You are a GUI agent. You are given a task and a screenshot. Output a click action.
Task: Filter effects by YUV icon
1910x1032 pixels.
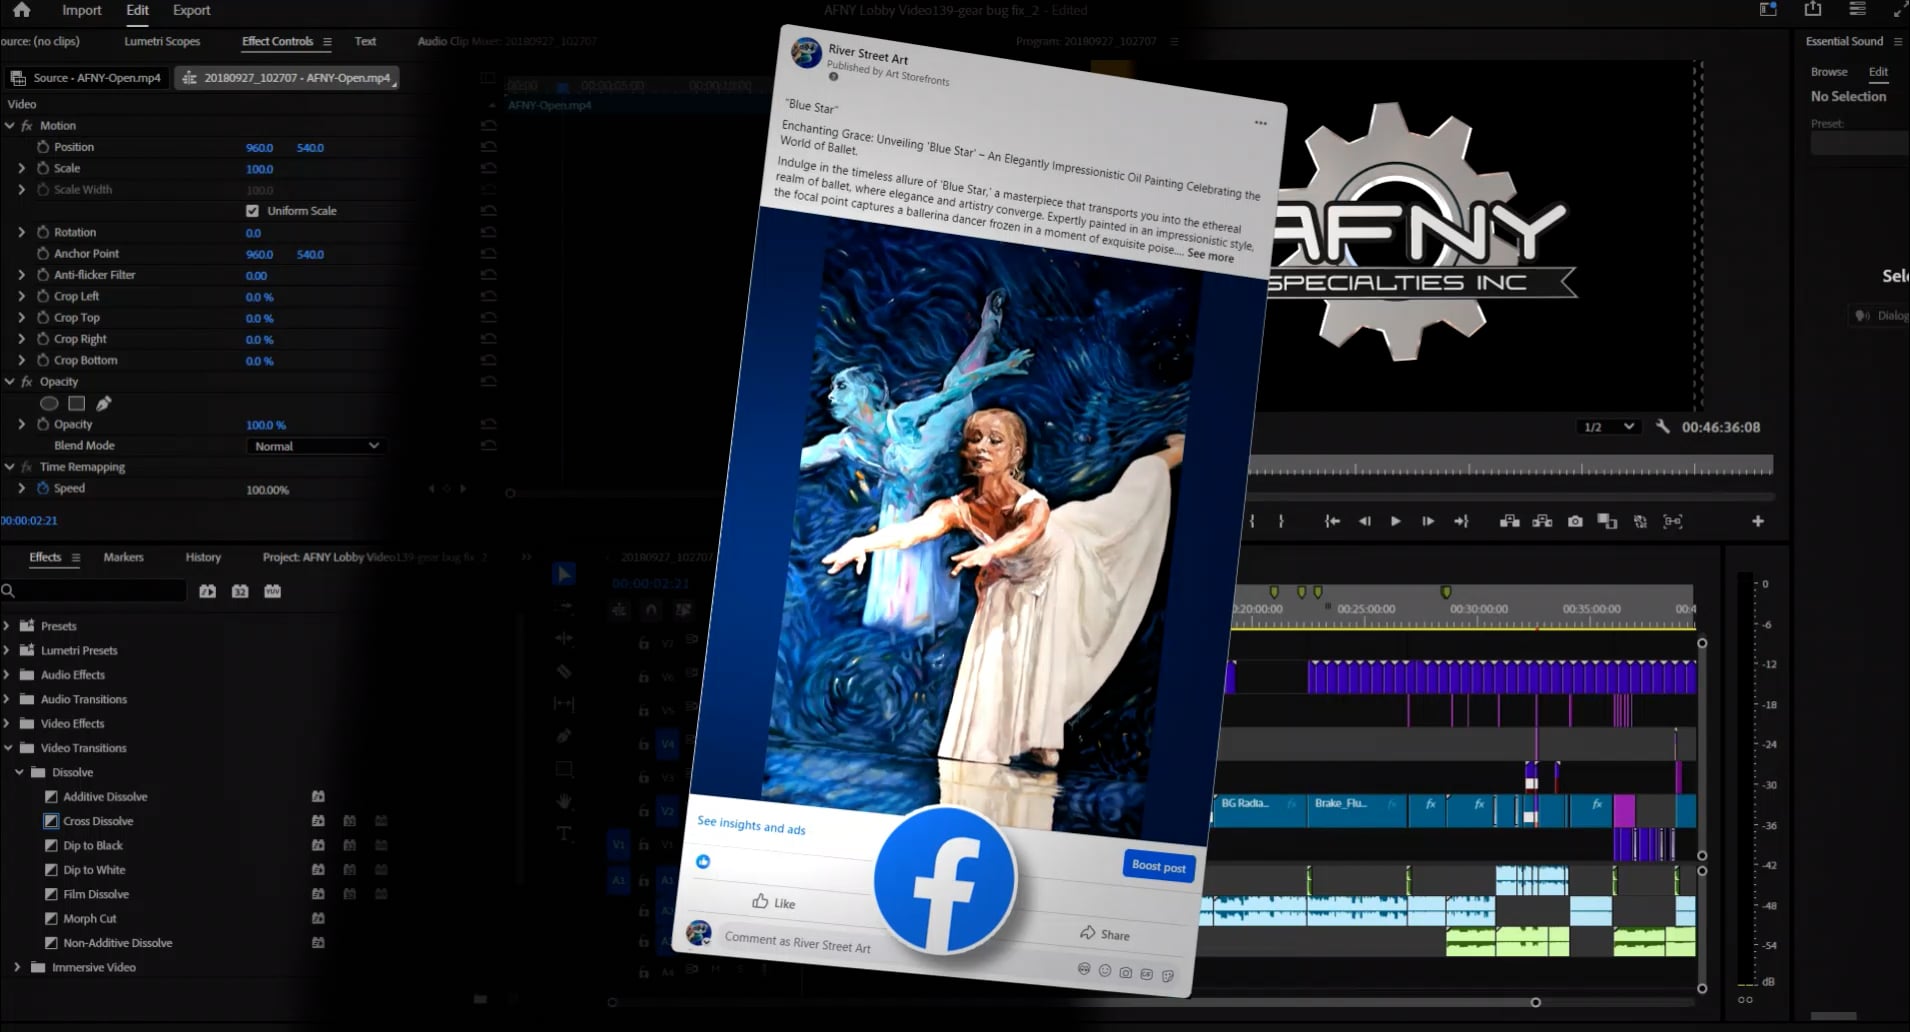coord(272,591)
